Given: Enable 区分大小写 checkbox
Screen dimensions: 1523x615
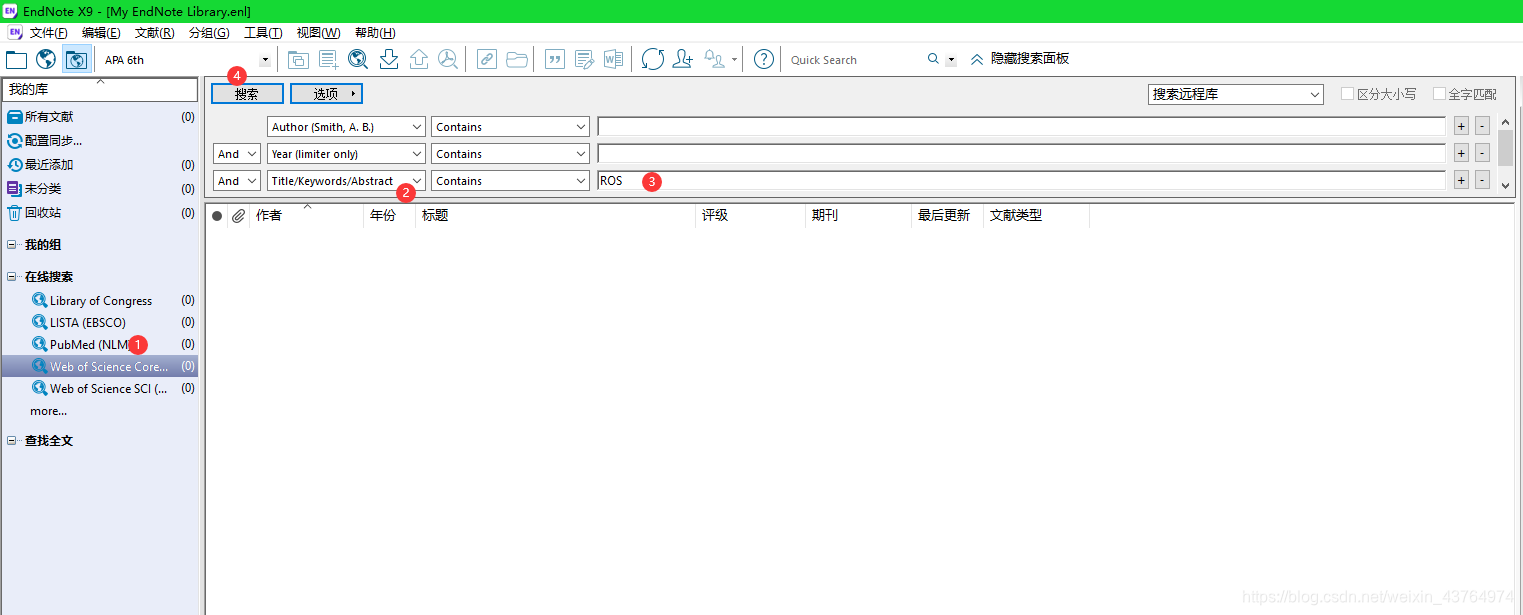Looking at the screenshot, I should click(x=1347, y=94).
